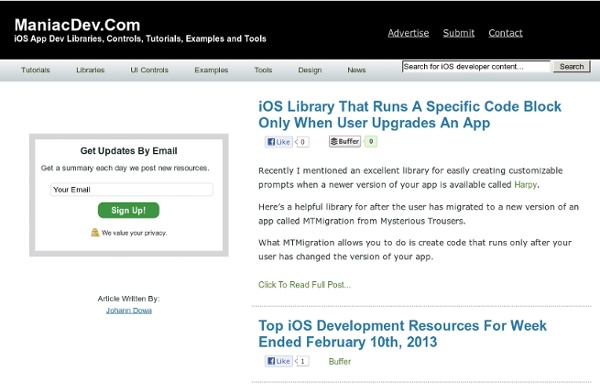The width and height of the screenshot is (600, 386).
Task: Click the Mysterious Trousers paragraph text
Action: [418, 214]
